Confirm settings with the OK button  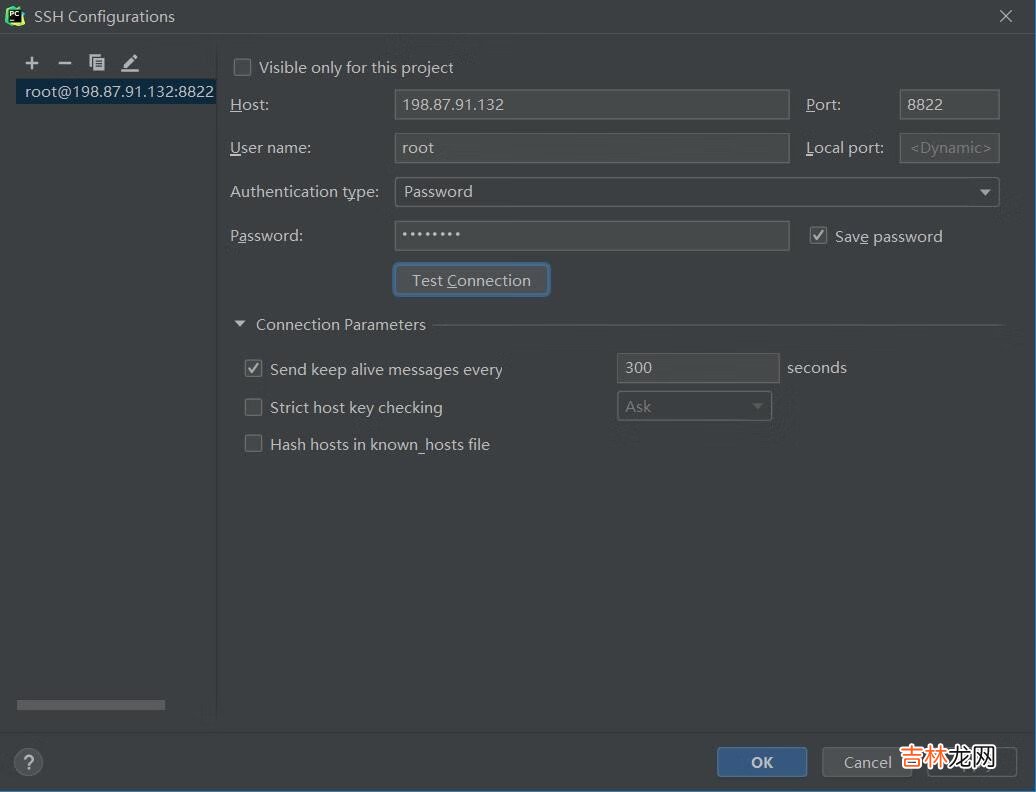(761, 762)
